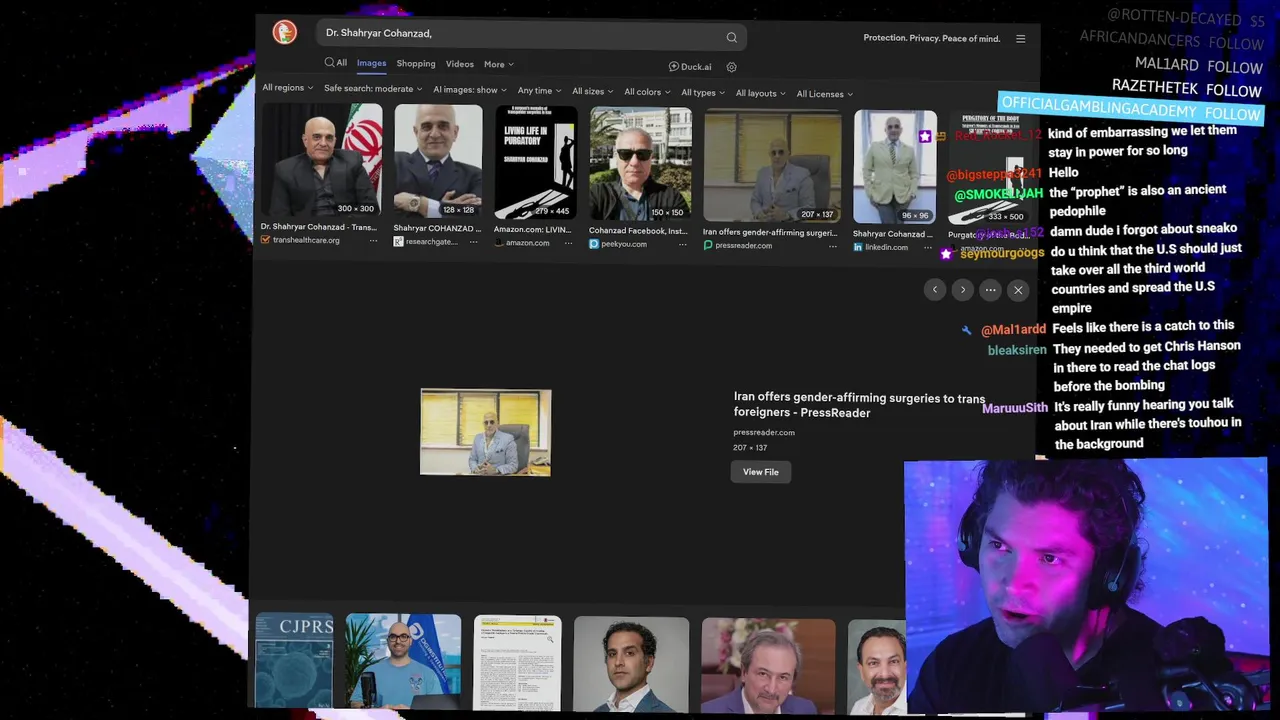
Task: Expand the More search tabs menu
Action: tap(499, 64)
